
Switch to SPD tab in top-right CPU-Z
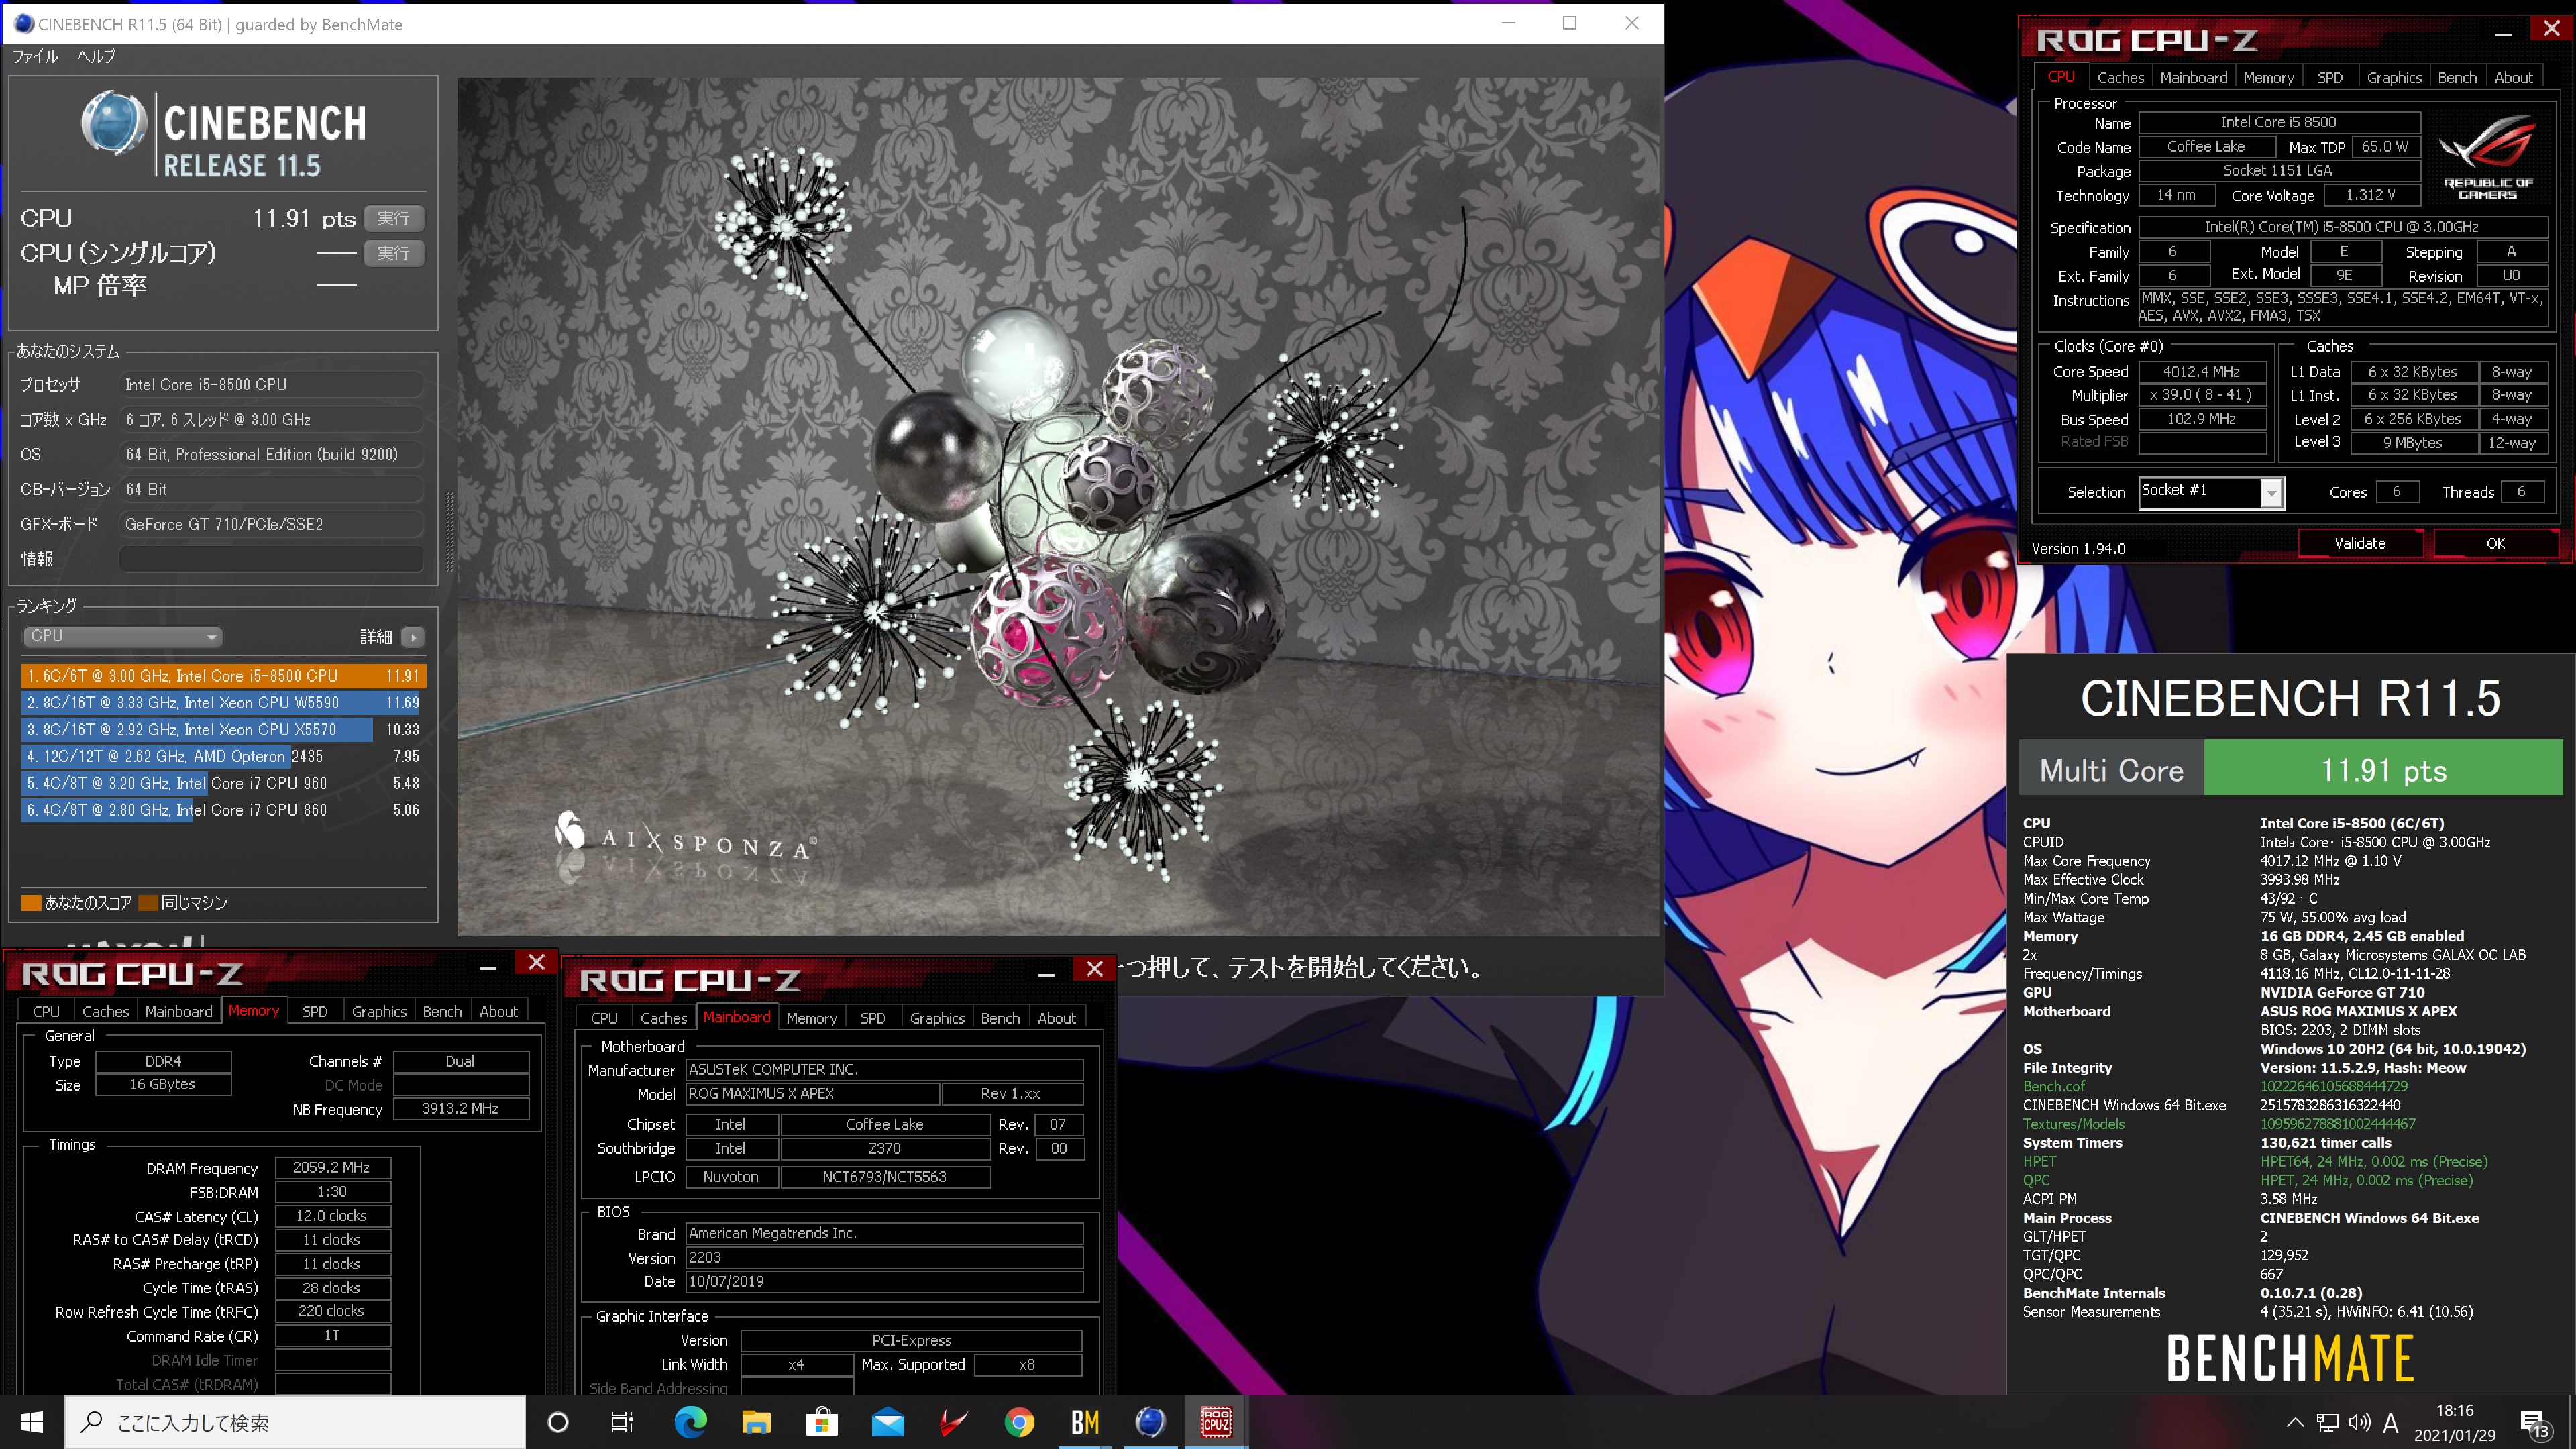(2330, 77)
